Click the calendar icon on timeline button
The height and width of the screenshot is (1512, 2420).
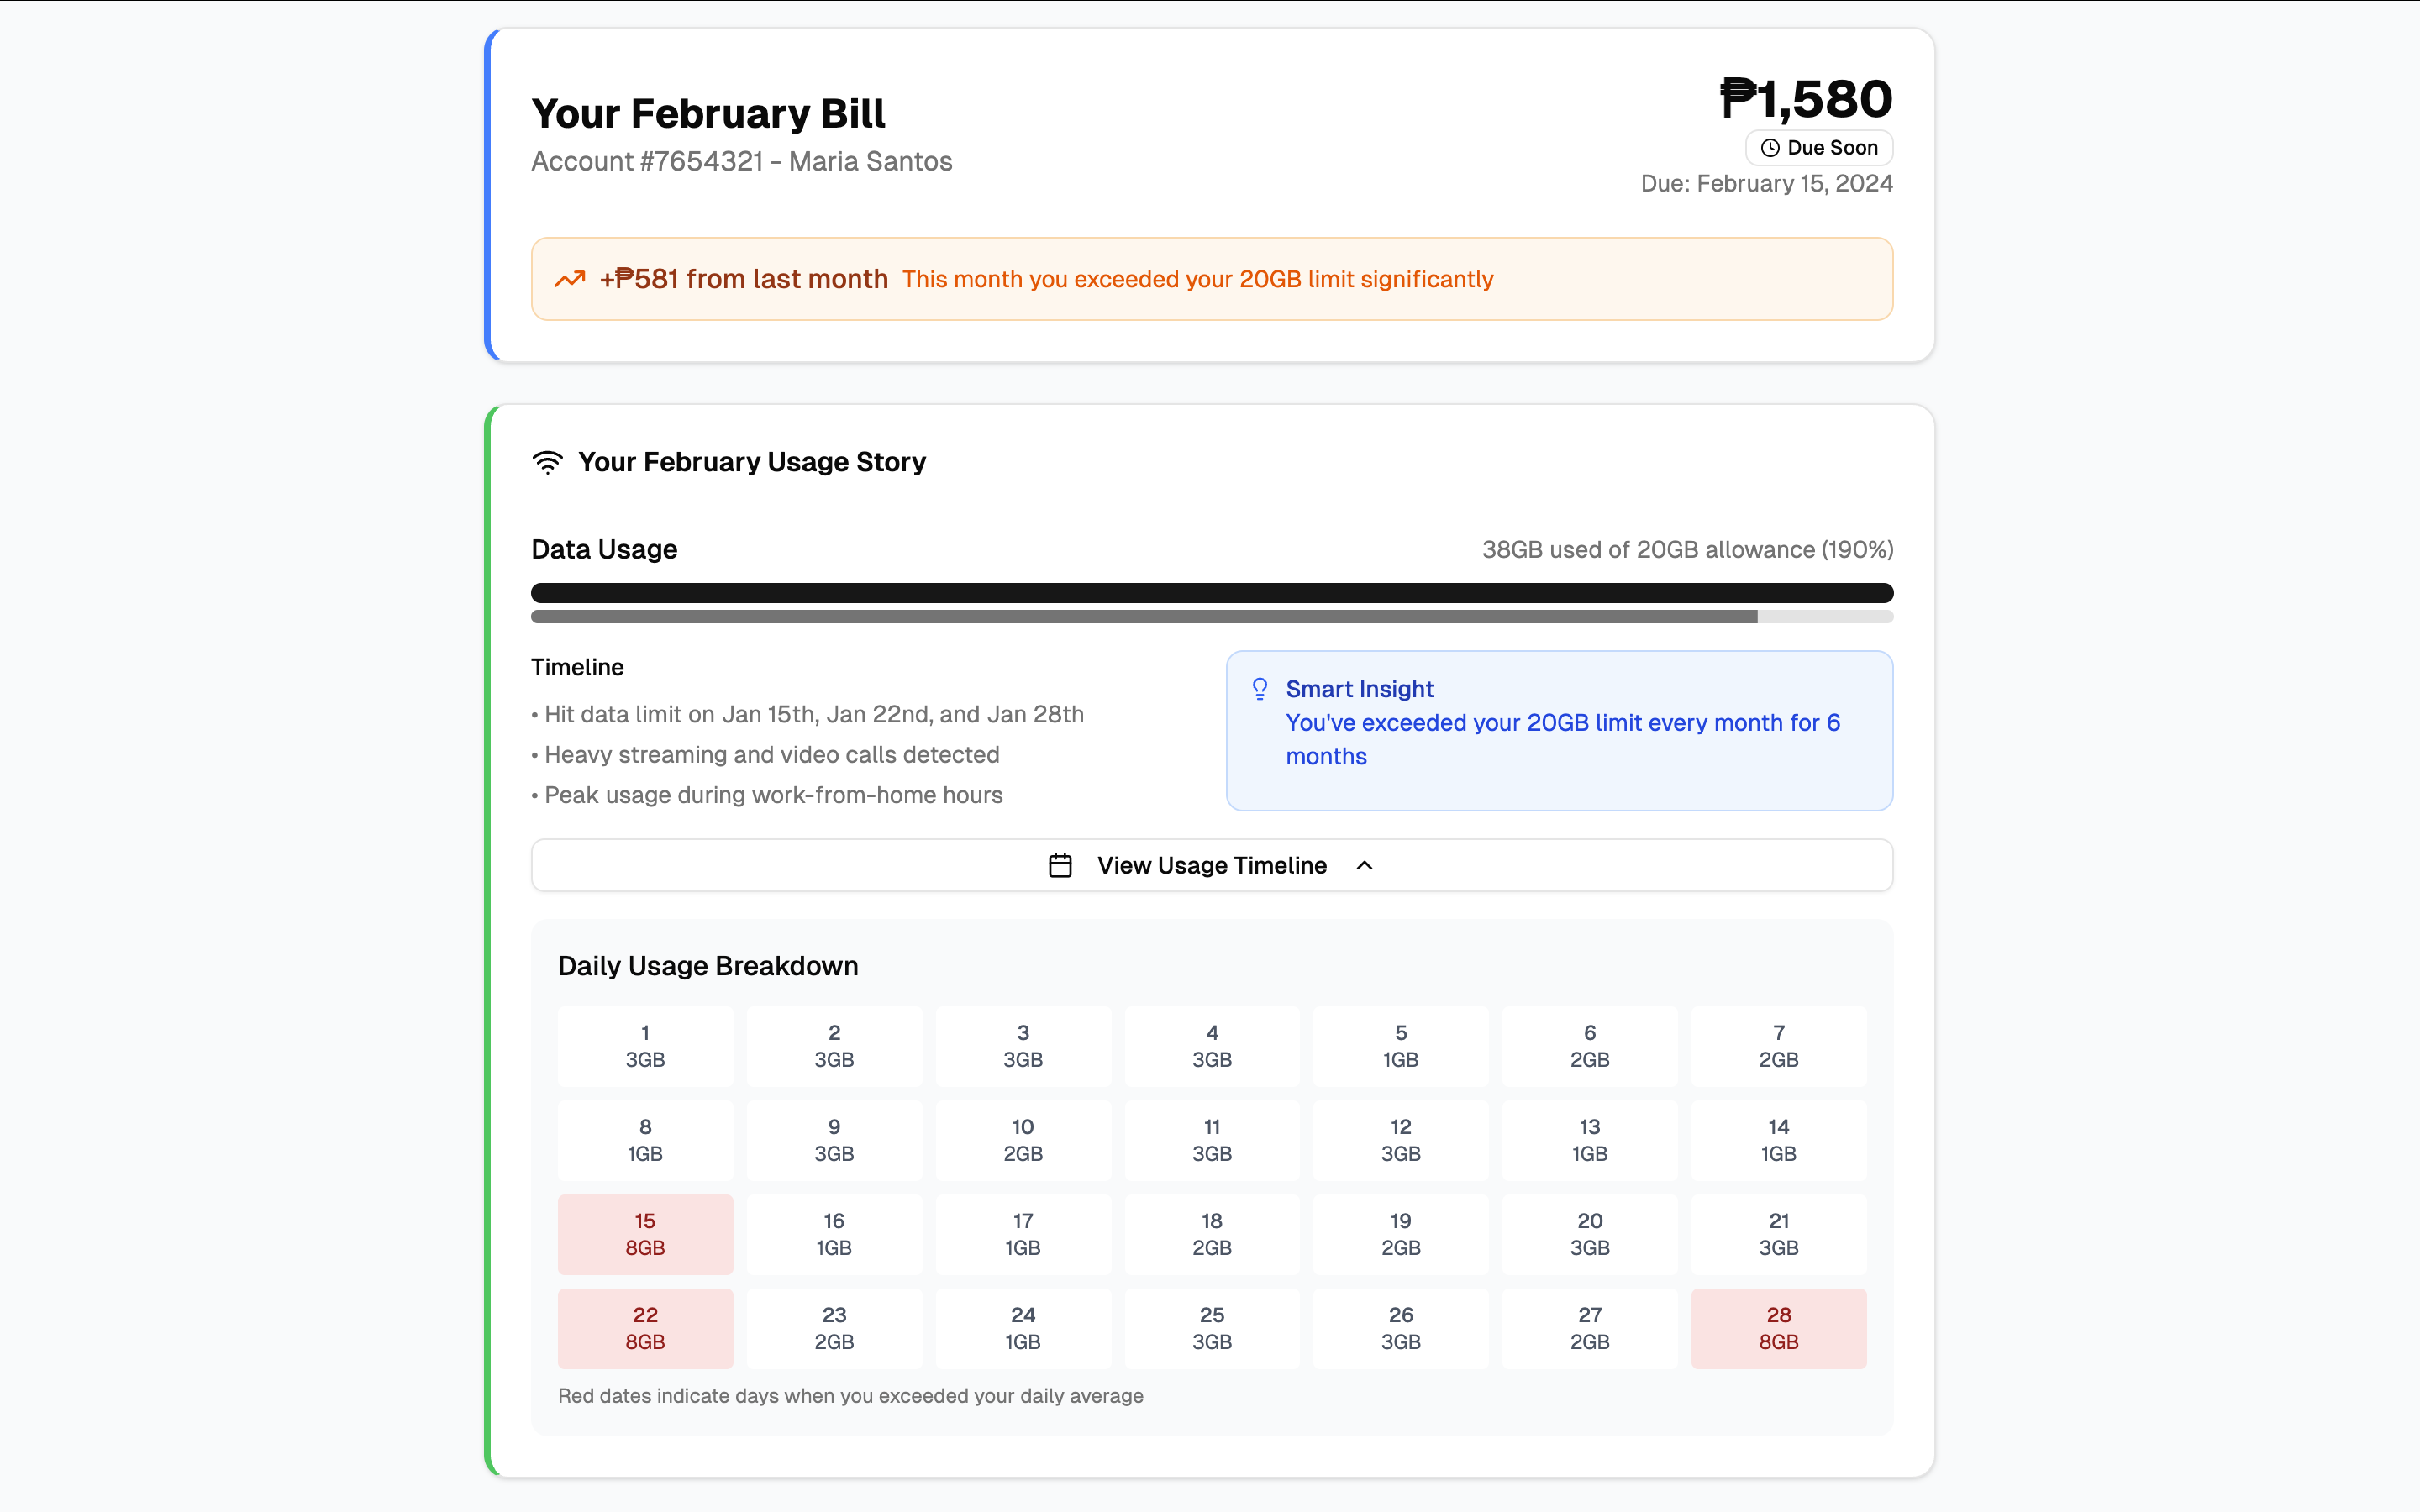click(1060, 865)
